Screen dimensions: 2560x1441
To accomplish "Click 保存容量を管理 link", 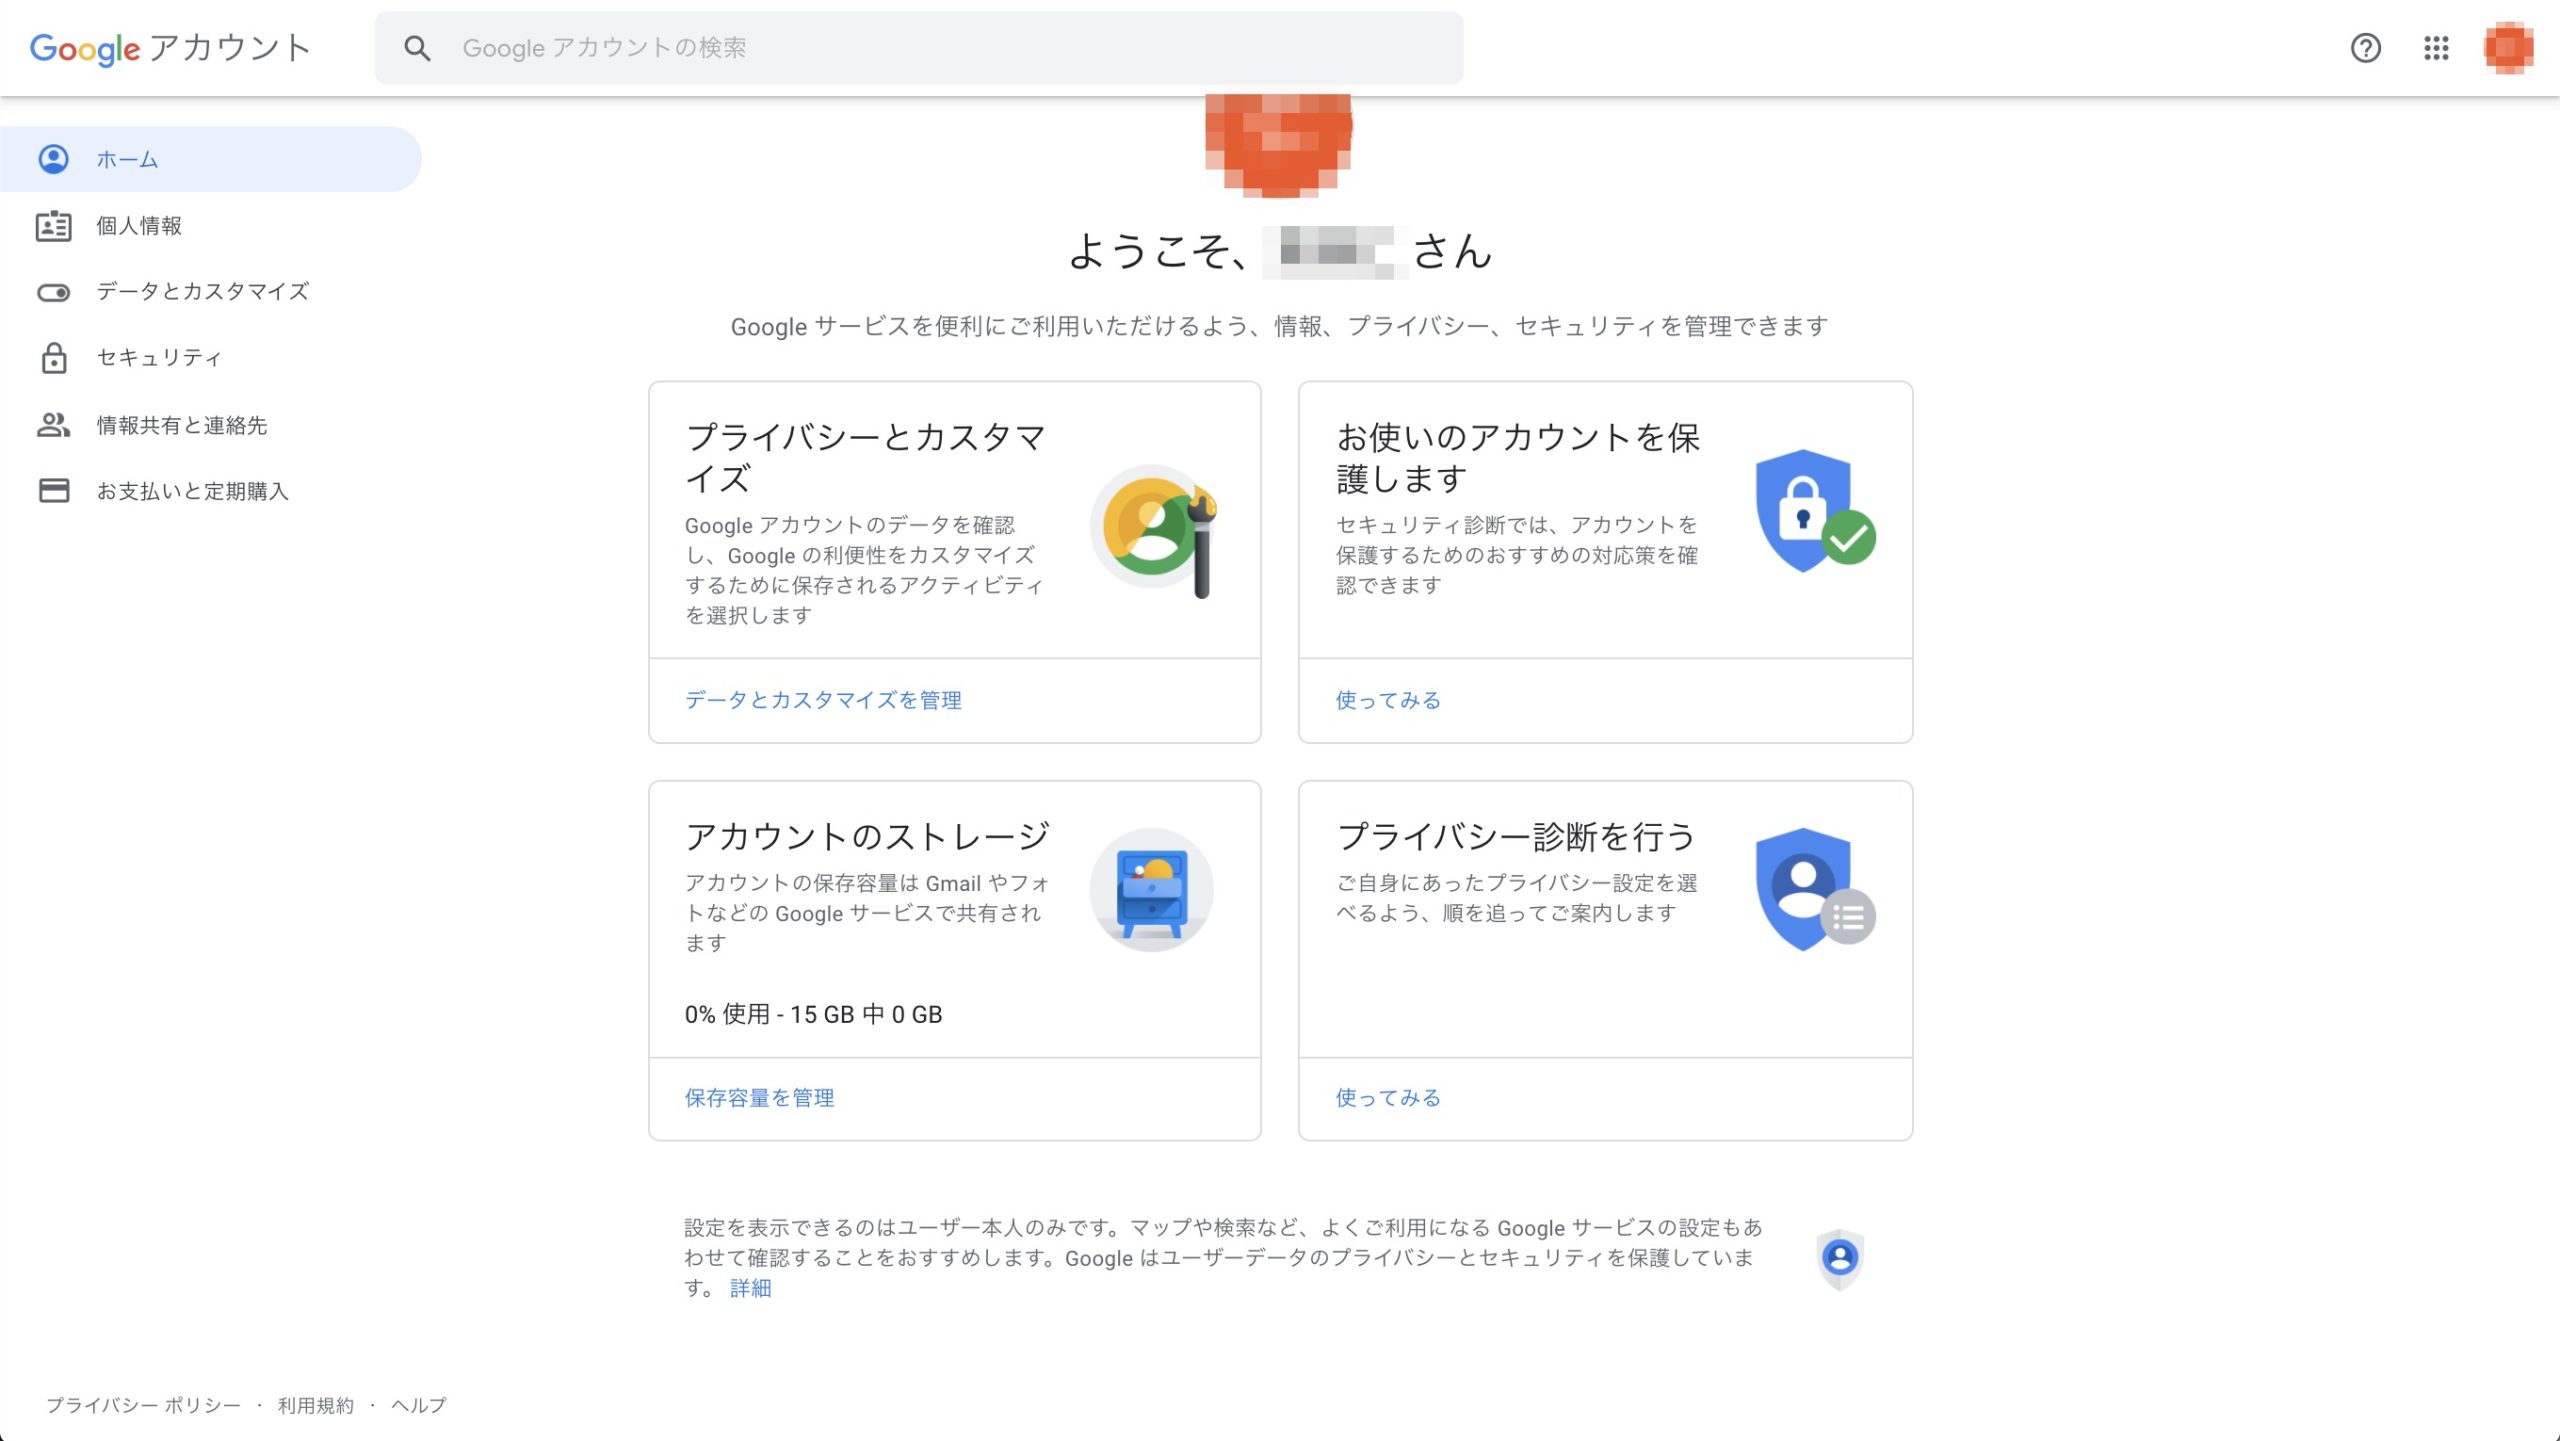I will pyautogui.click(x=759, y=1098).
